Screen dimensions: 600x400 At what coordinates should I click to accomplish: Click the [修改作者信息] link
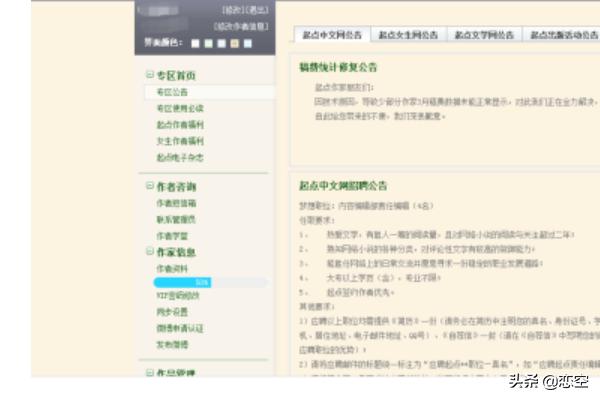(241, 26)
